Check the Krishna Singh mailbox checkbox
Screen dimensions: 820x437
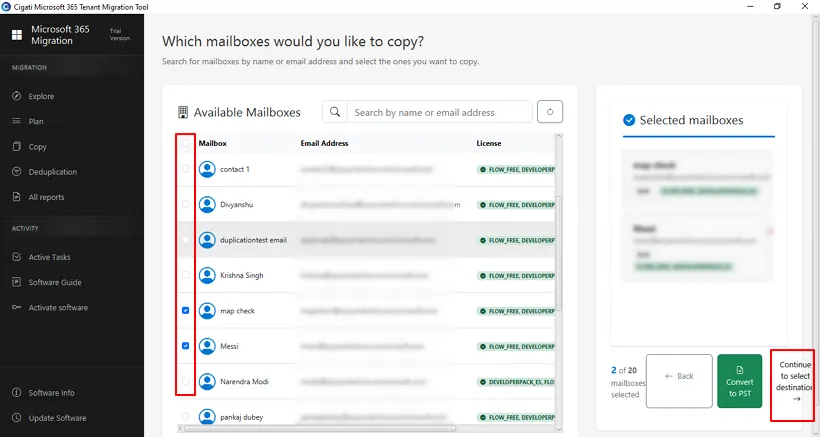tap(186, 275)
